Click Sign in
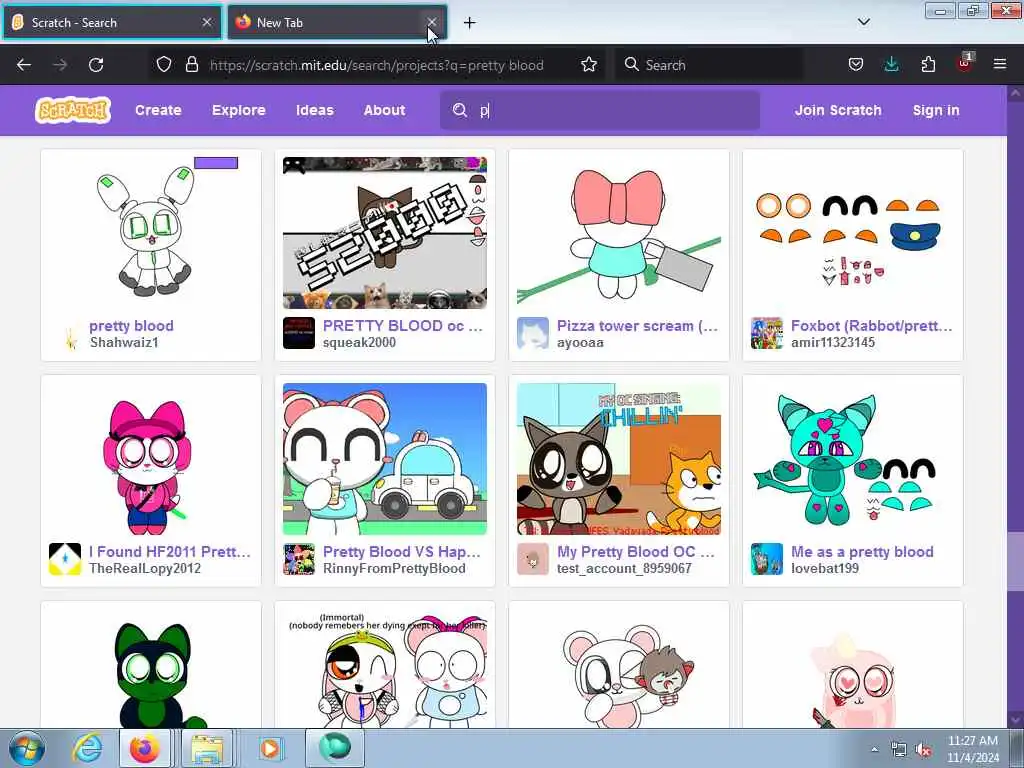The height and width of the screenshot is (768, 1024). tap(936, 110)
